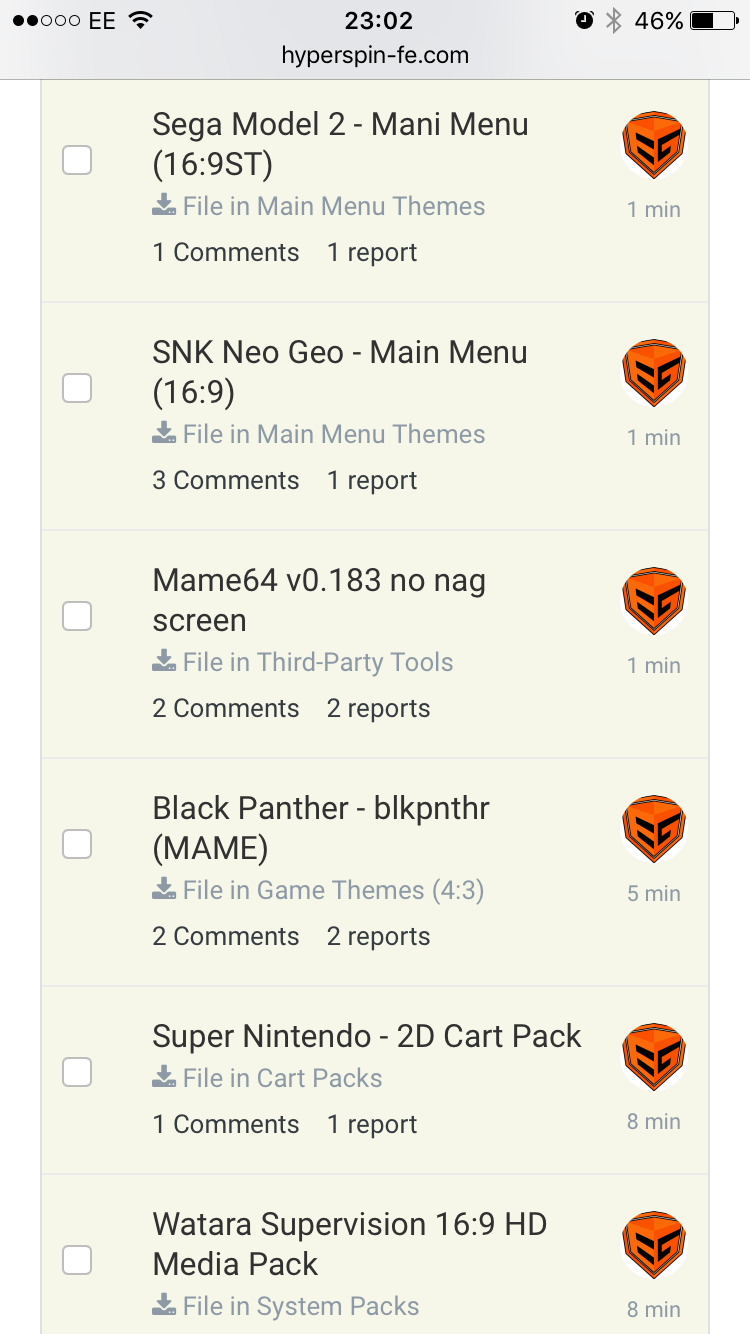The width and height of the screenshot is (750, 1334).
Task: Tick the Mame64 v0.183 checkbox
Action: tap(77, 616)
